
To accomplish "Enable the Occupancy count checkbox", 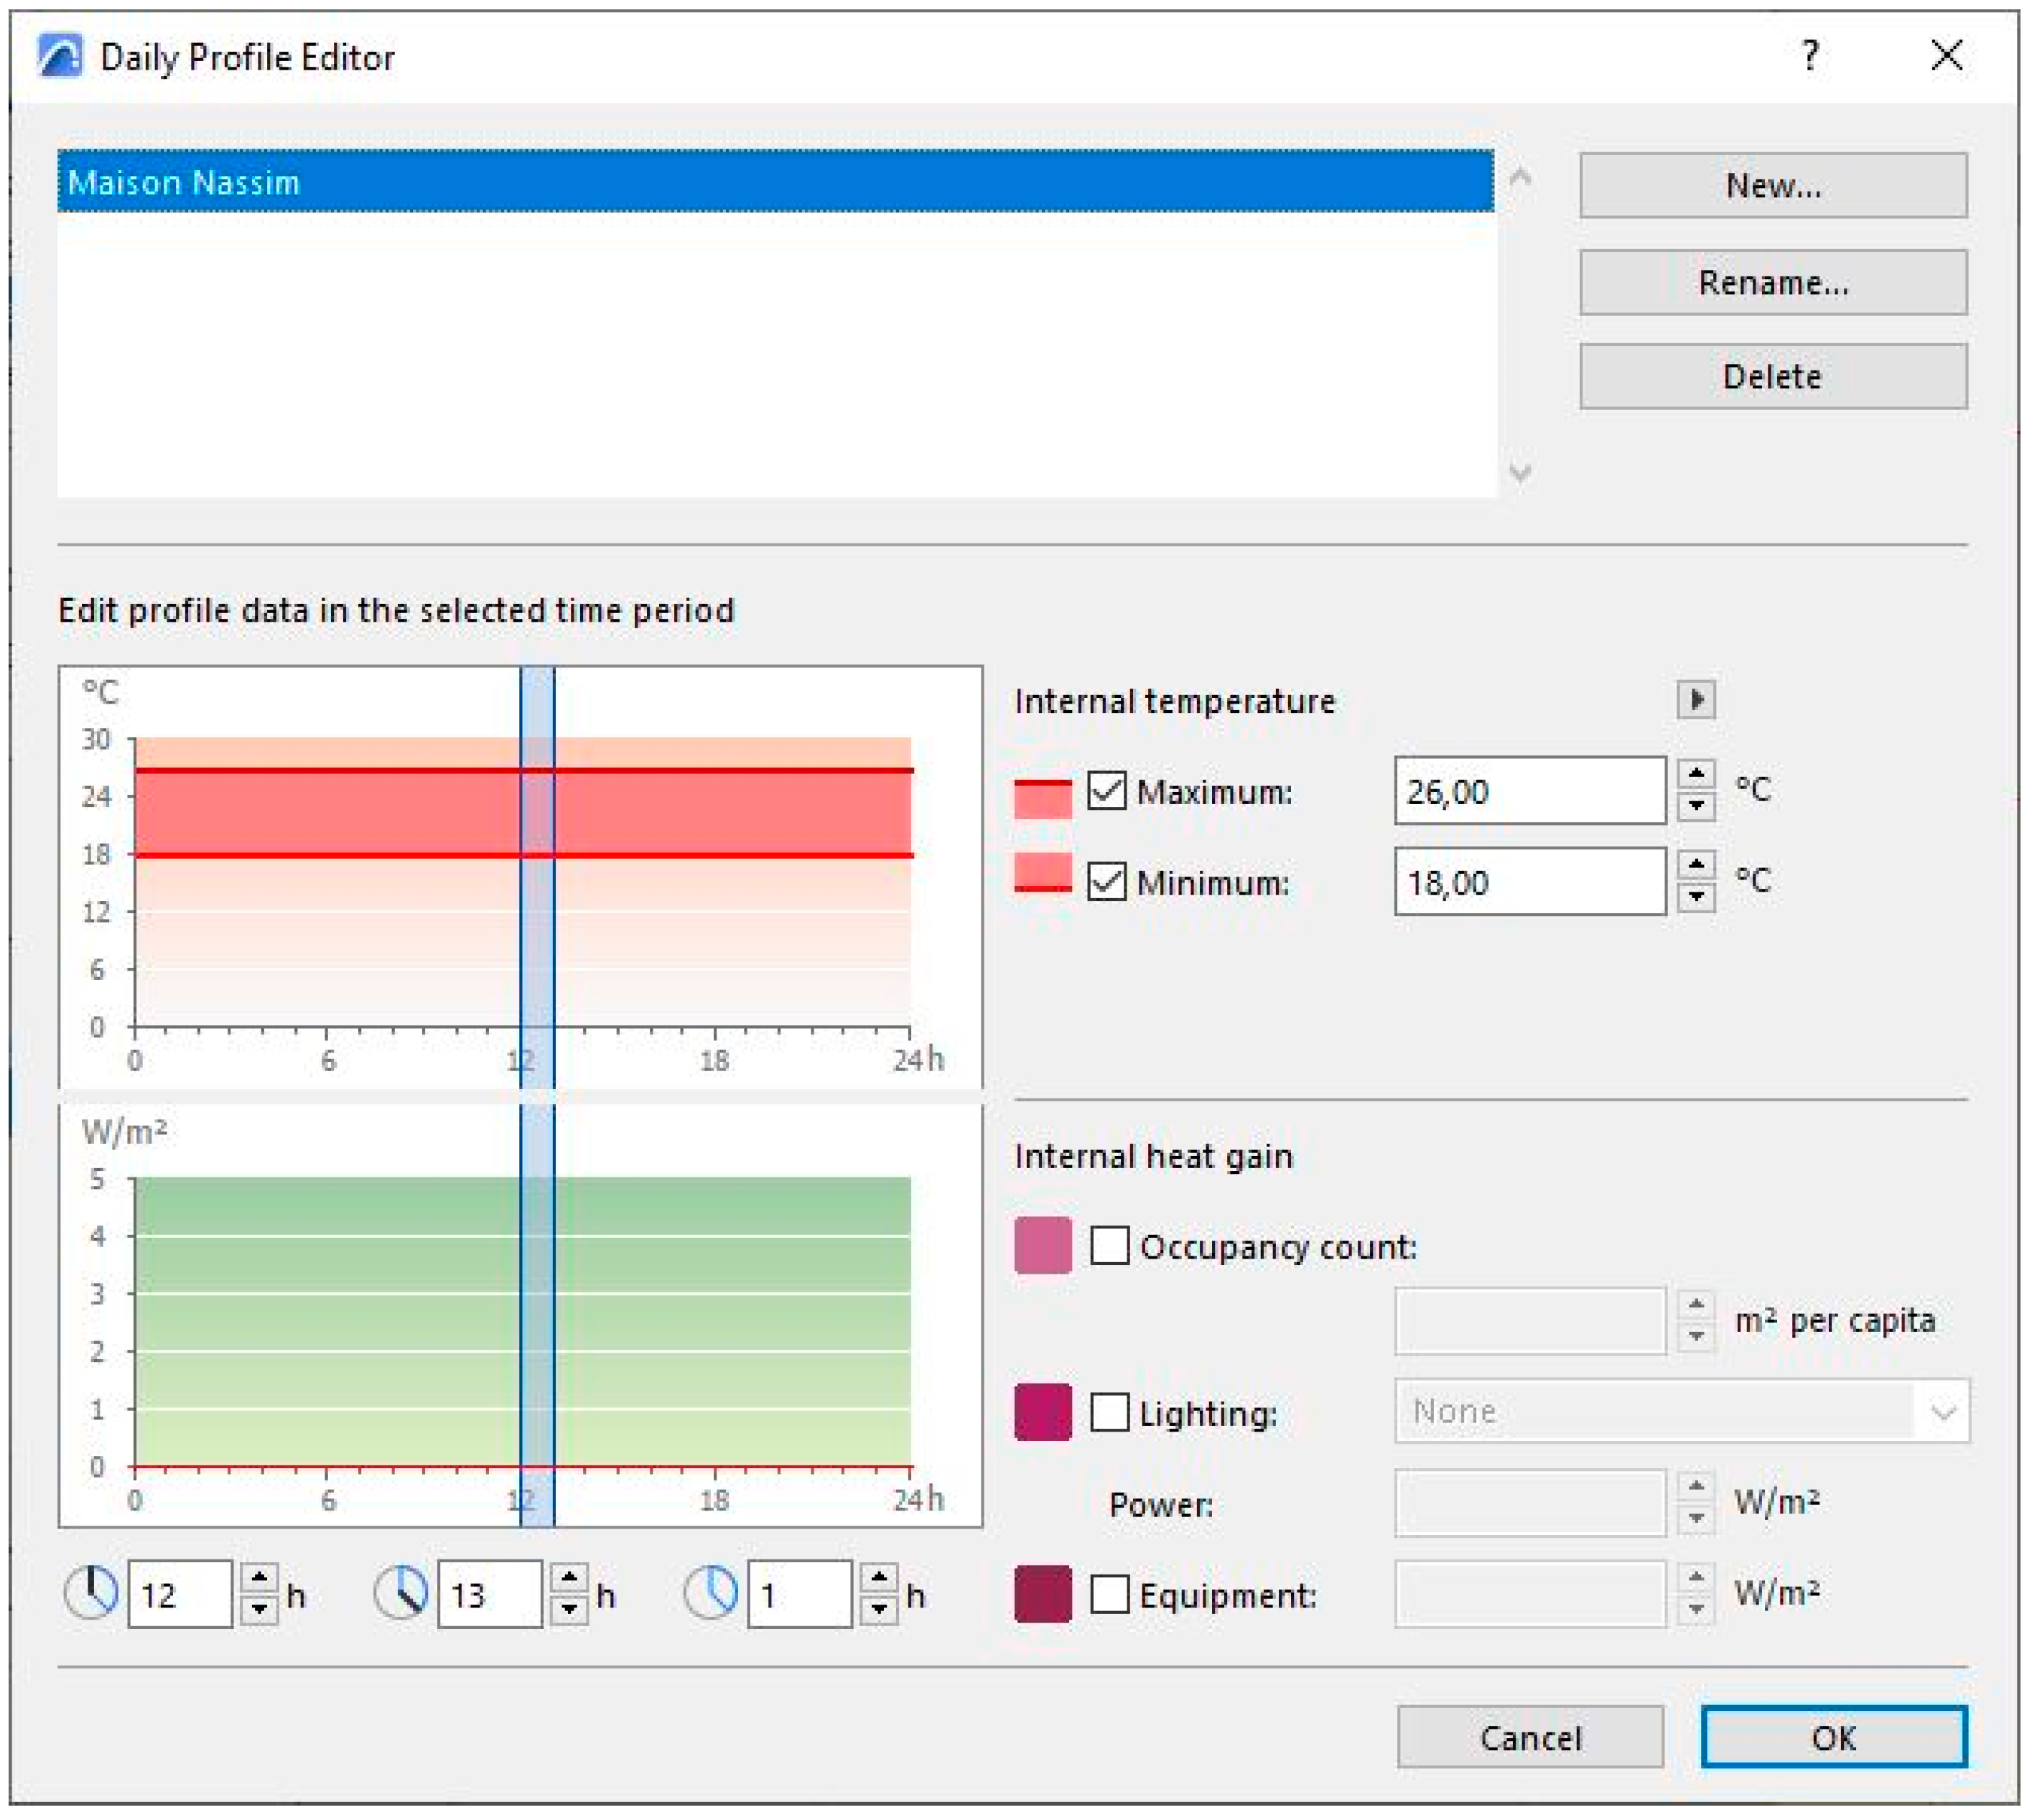I will pyautogui.click(x=1109, y=1246).
